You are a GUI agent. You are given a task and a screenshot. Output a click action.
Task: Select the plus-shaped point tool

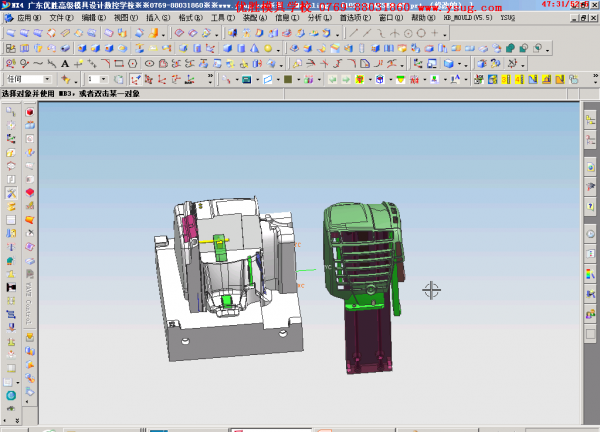click(435, 33)
